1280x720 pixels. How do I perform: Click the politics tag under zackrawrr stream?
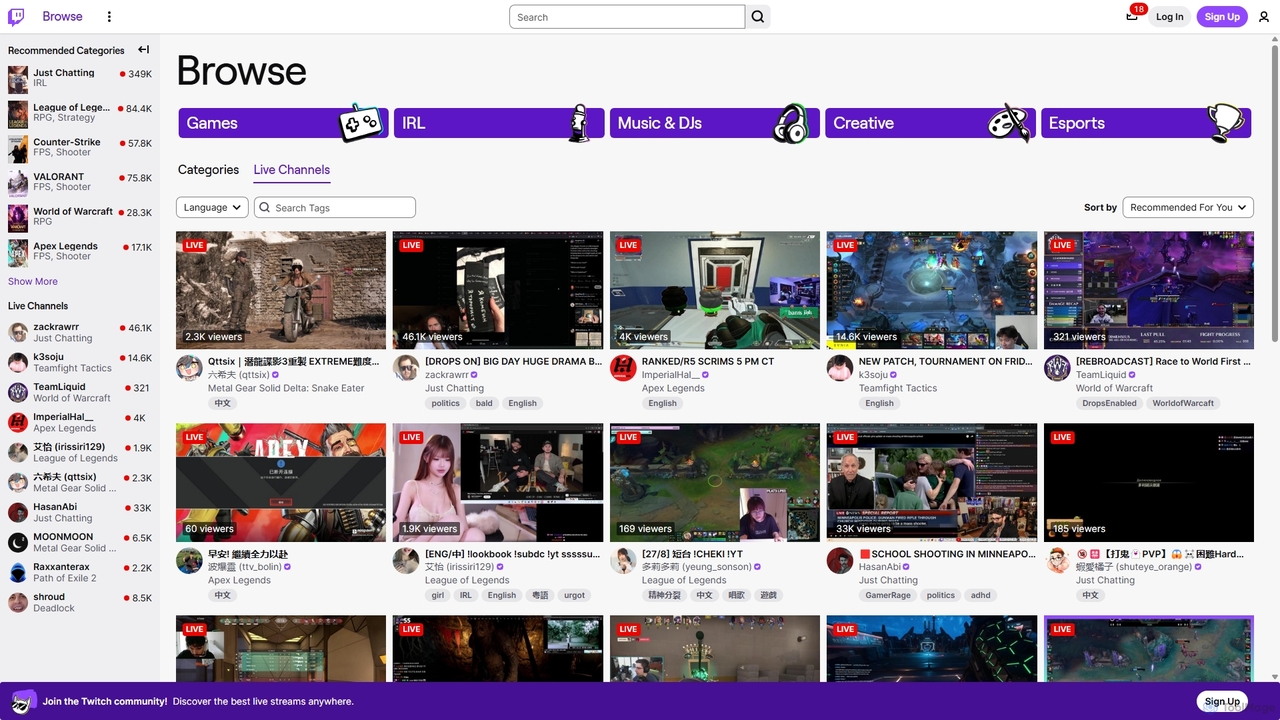(445, 403)
